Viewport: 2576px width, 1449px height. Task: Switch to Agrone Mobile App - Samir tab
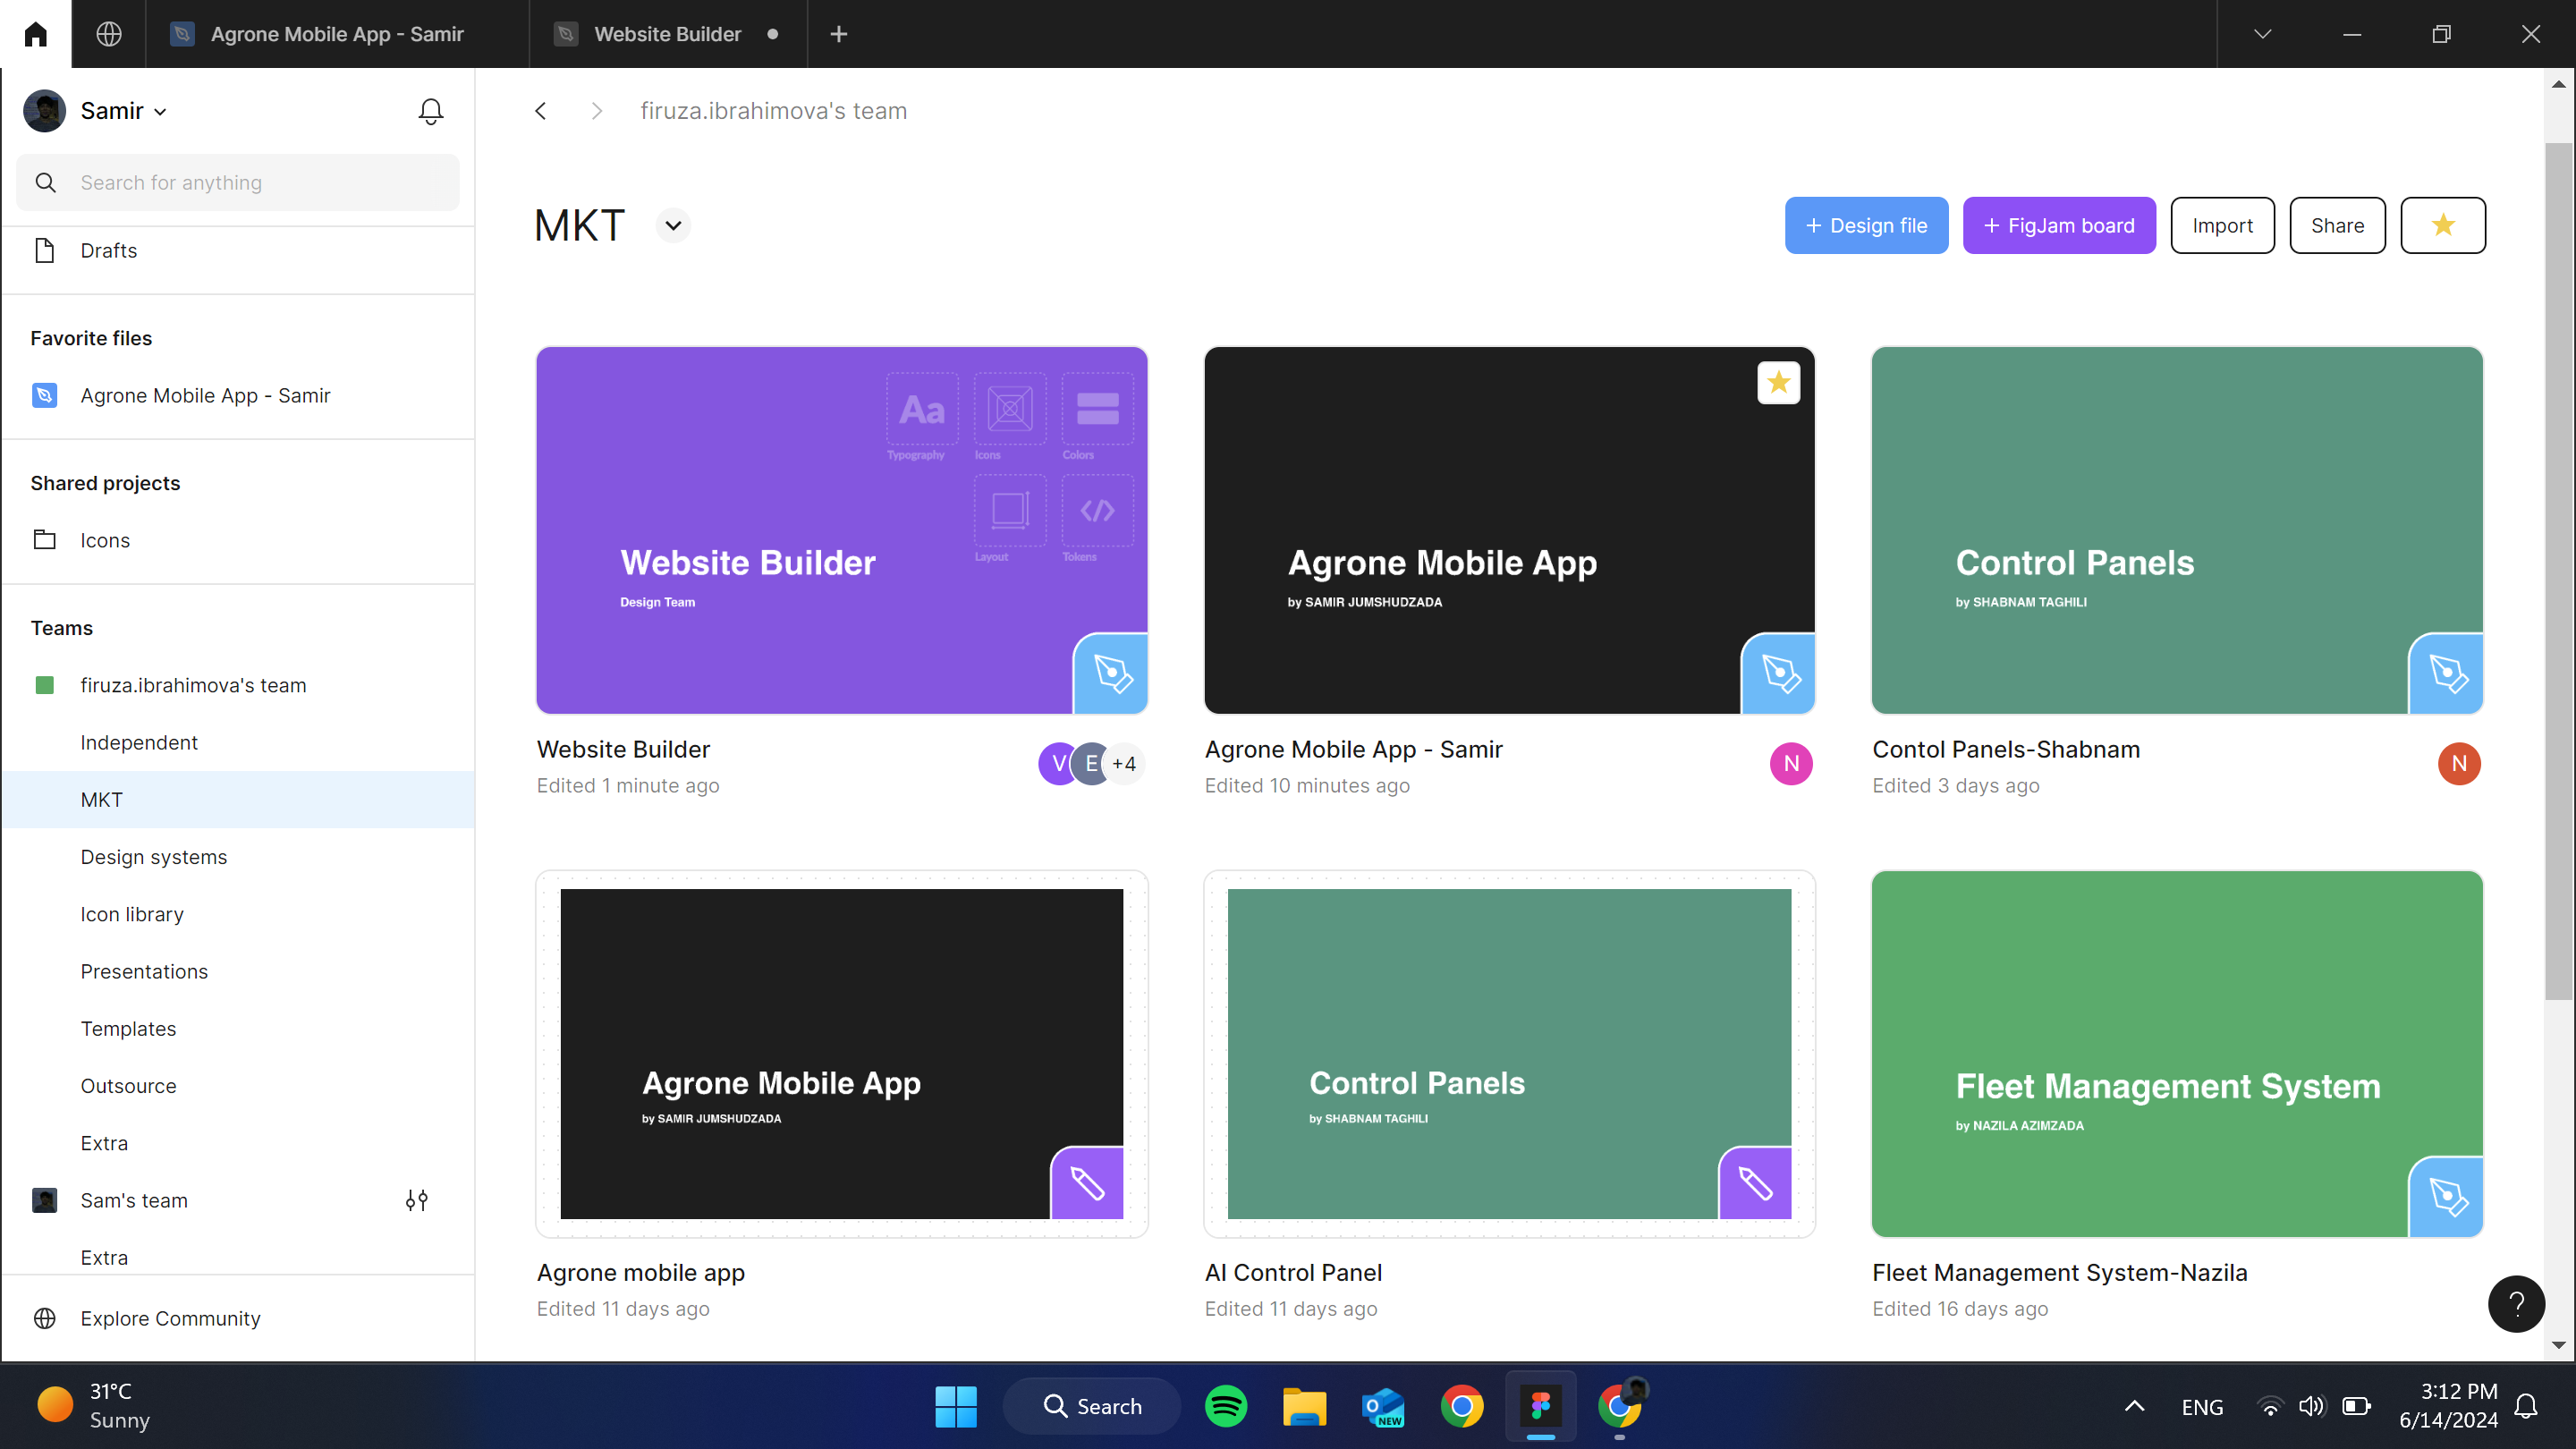click(337, 34)
